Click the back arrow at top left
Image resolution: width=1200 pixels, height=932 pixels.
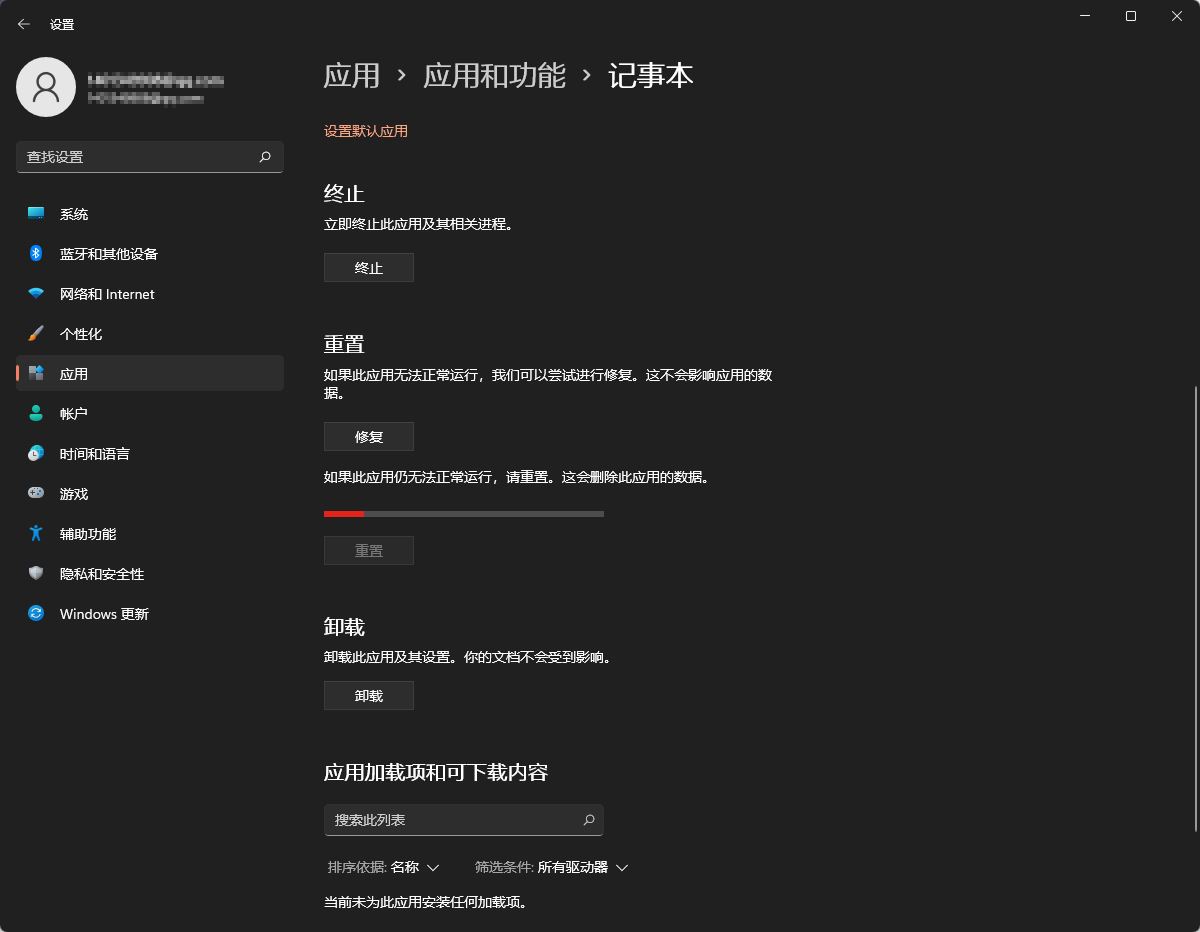24,23
